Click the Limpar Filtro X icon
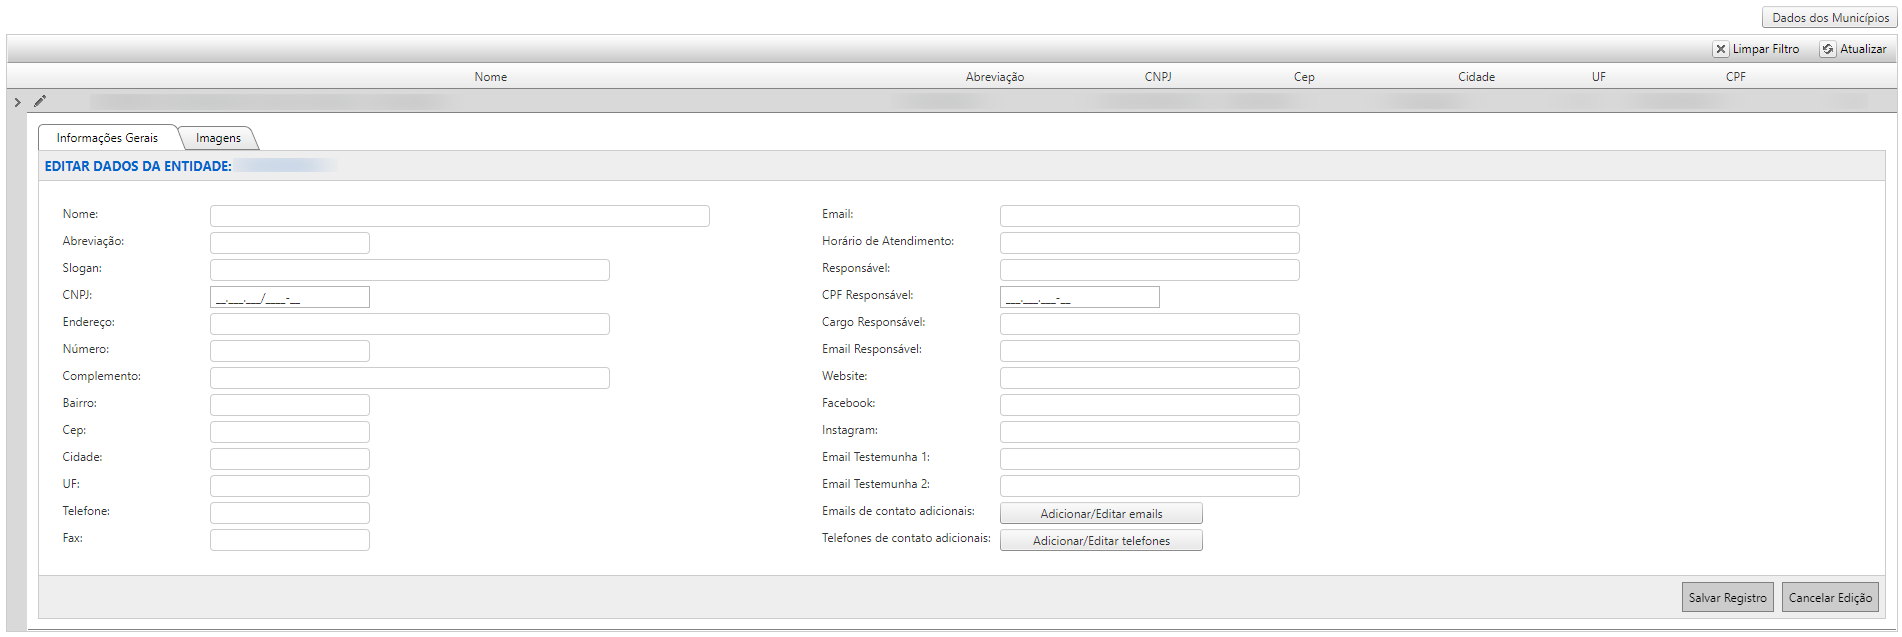Image resolution: width=1902 pixels, height=637 pixels. [1721, 49]
